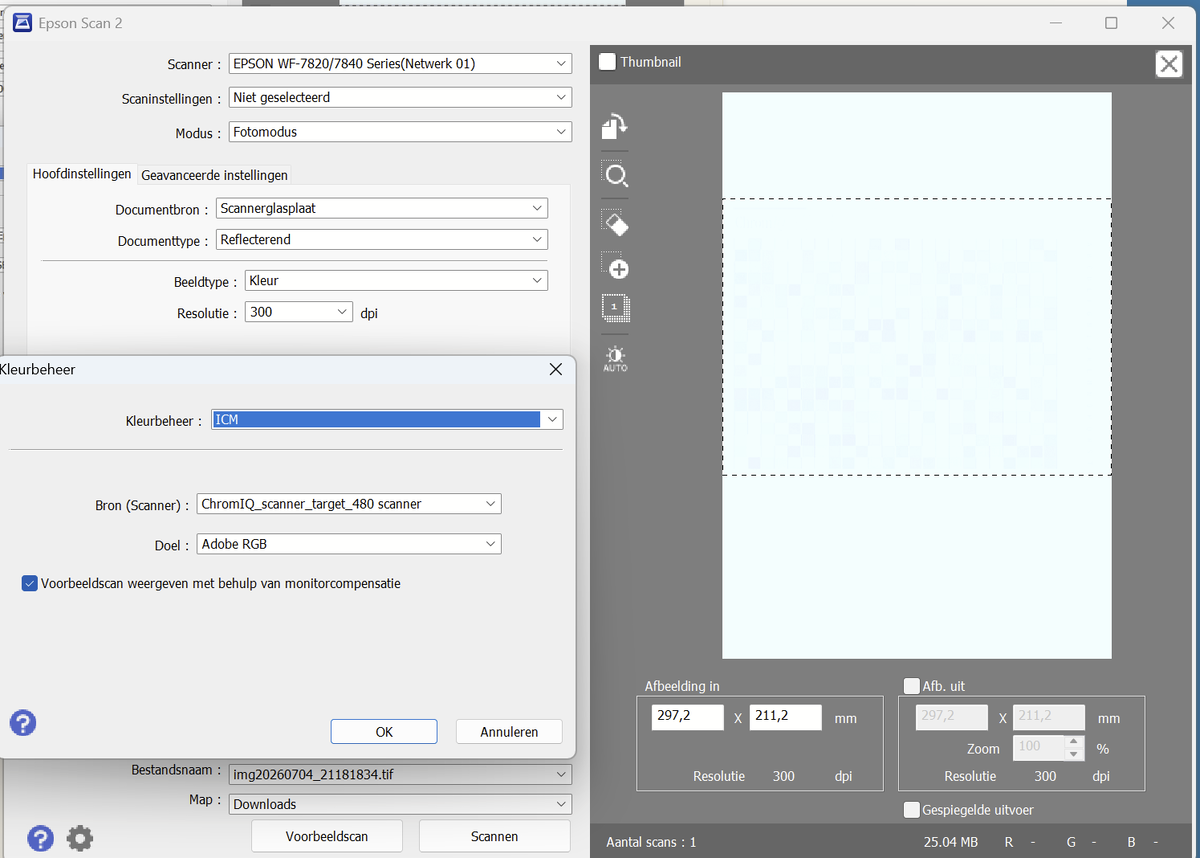This screenshot has width=1200, height=858.
Task: Toggle Voorbeeldscan weergeven met monitorcompensatie checkbox
Action: tap(30, 583)
